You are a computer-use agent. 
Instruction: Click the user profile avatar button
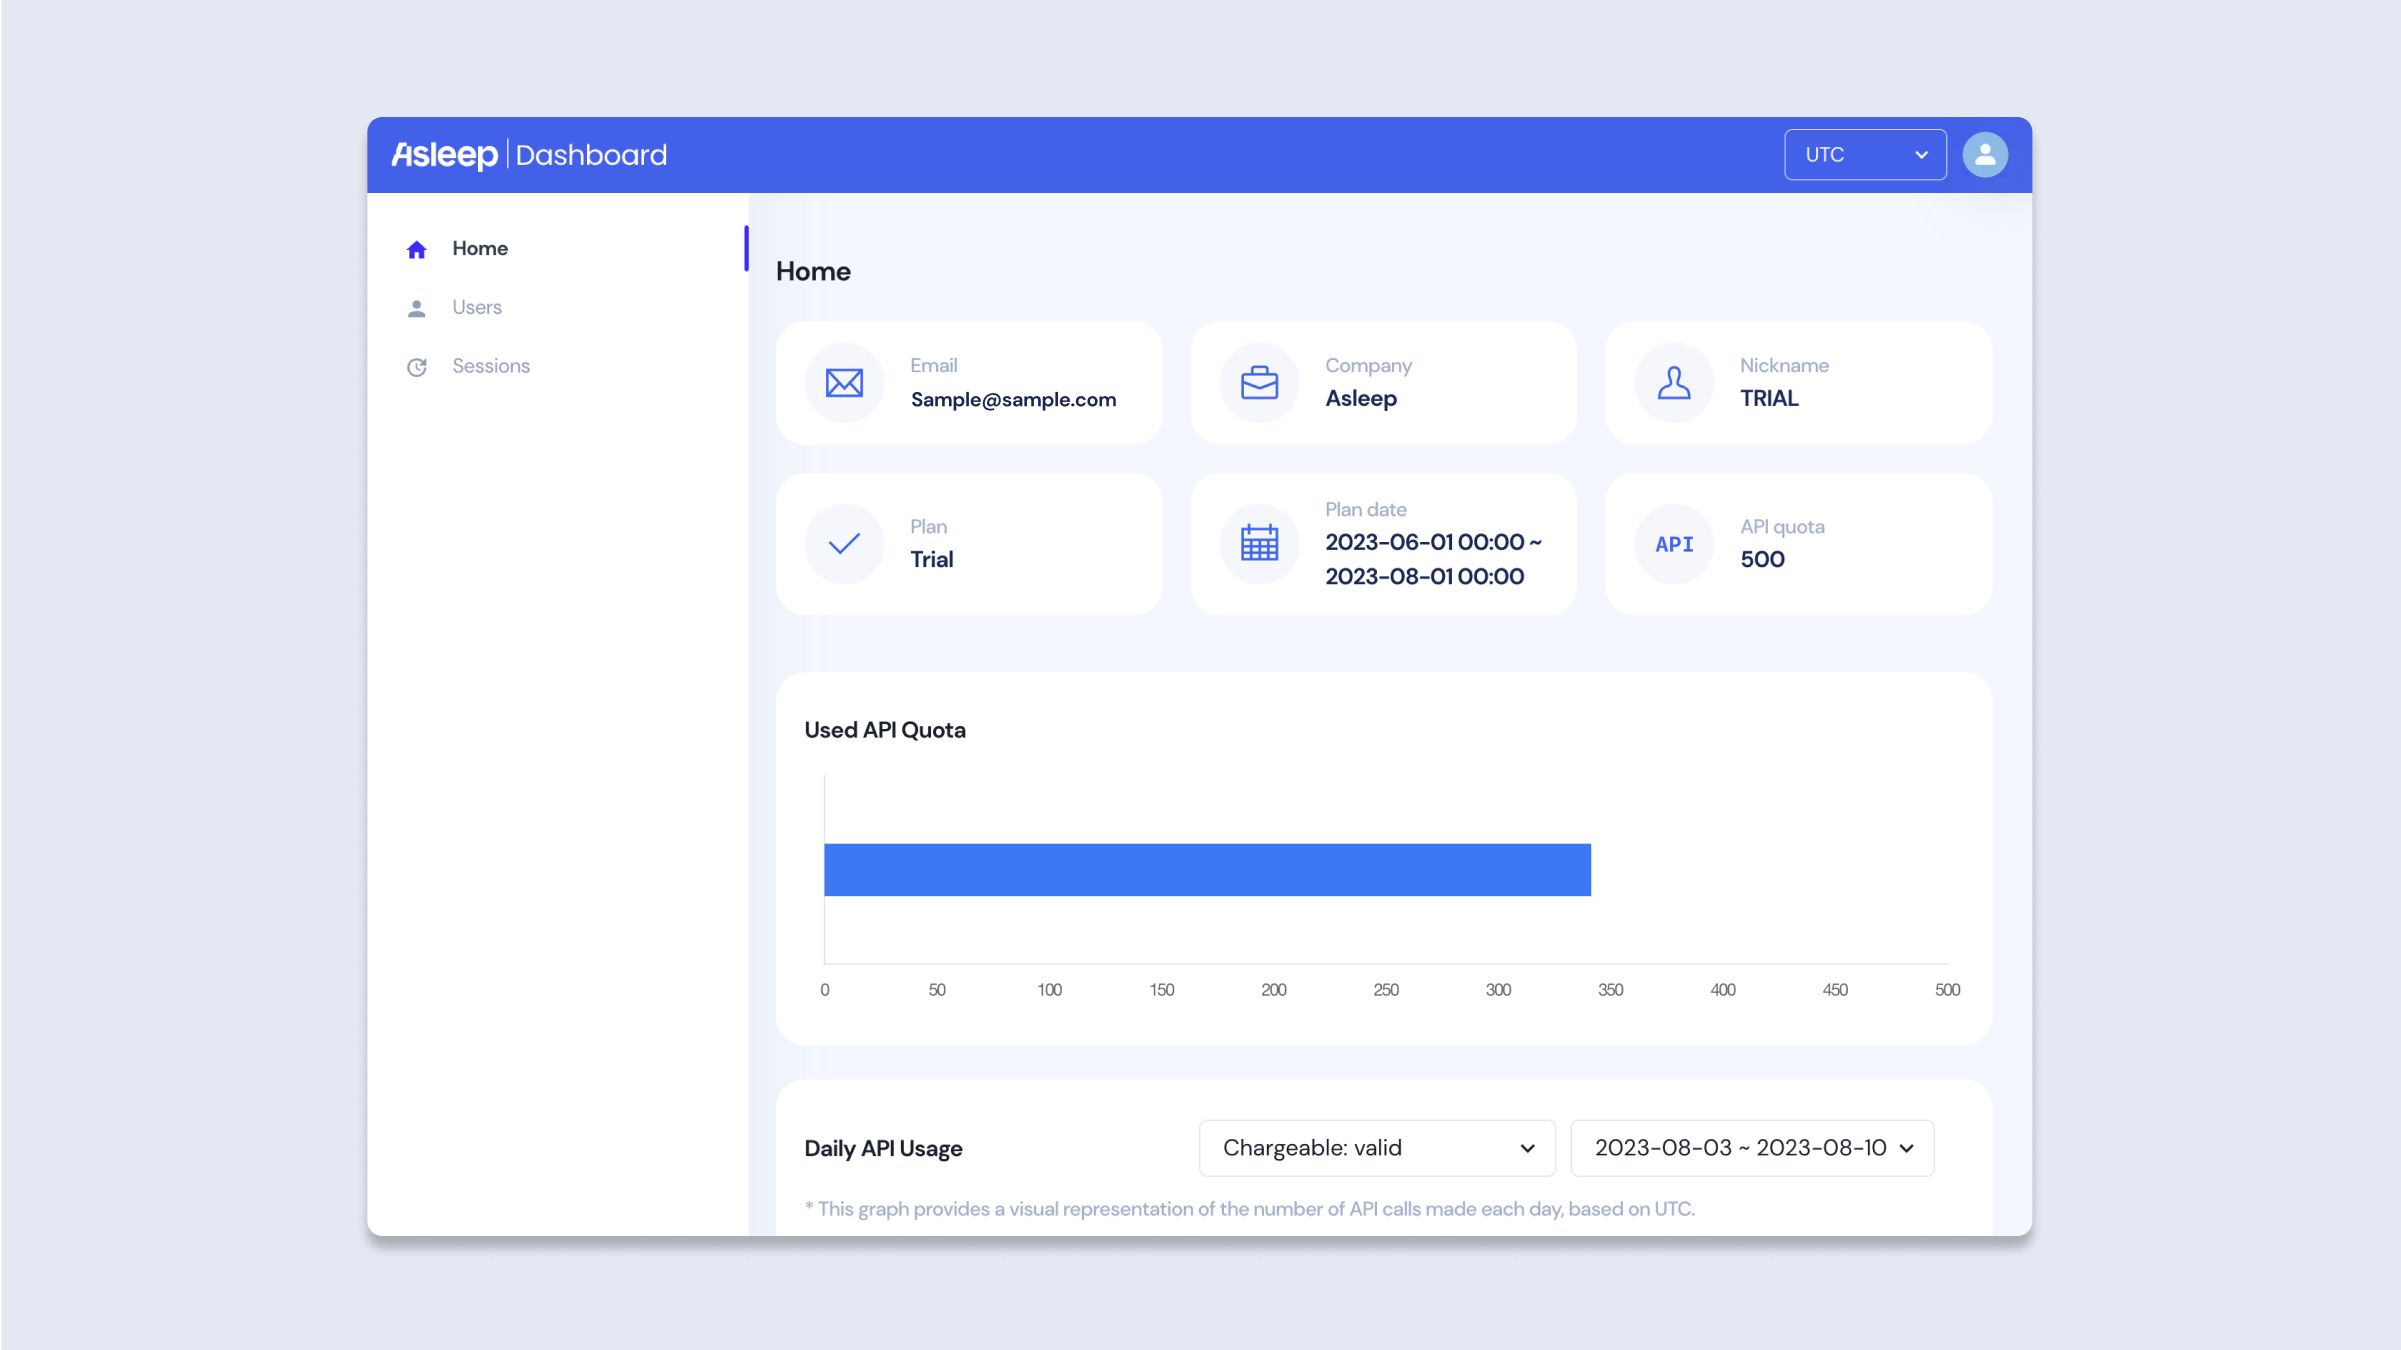pos(1985,155)
